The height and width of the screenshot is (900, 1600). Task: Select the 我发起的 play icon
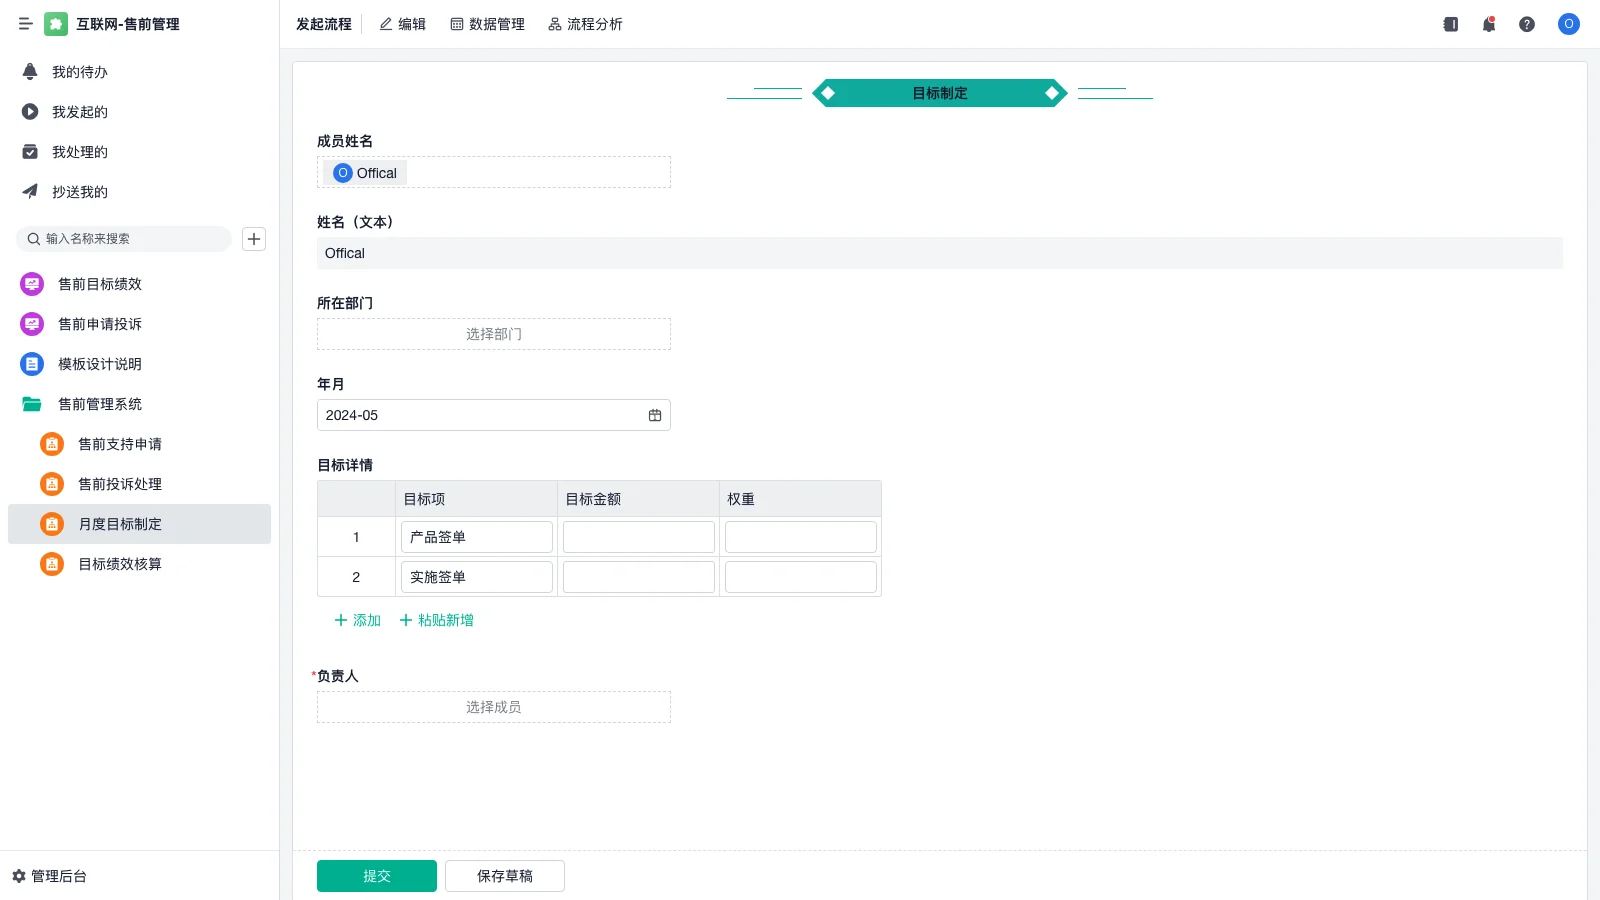click(x=29, y=111)
